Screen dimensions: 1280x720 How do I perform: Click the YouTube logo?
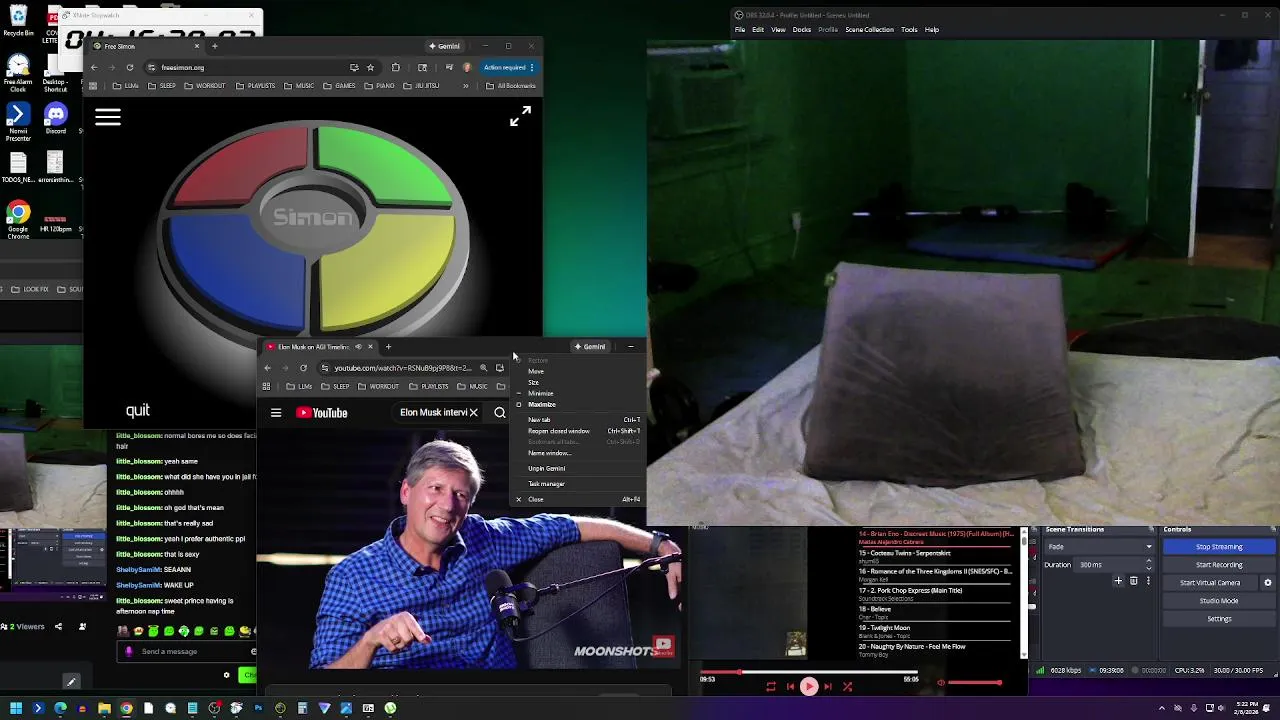click(x=321, y=412)
